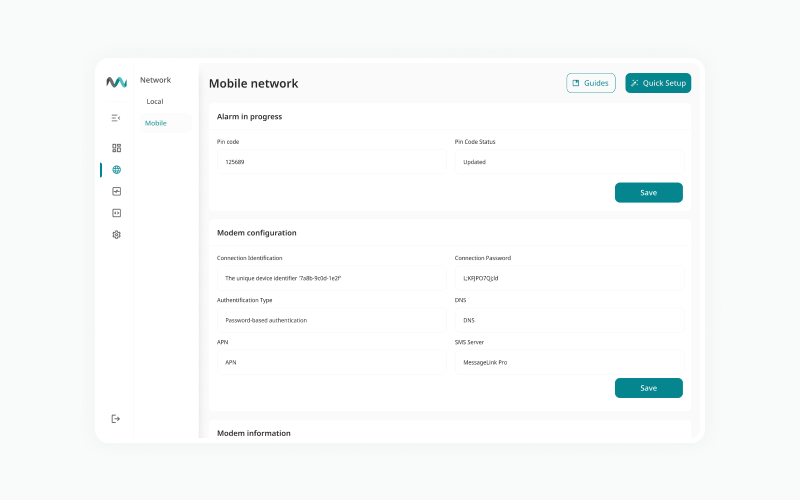Open the code terminal icon
The height and width of the screenshot is (500, 800).
click(x=116, y=213)
